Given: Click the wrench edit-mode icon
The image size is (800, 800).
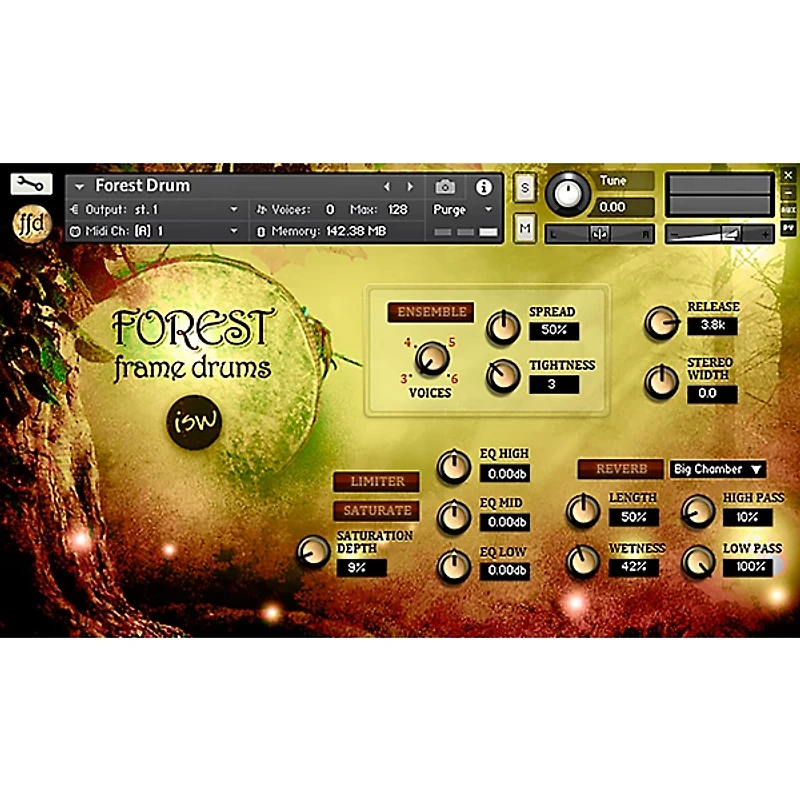Looking at the screenshot, I should [x=31, y=184].
